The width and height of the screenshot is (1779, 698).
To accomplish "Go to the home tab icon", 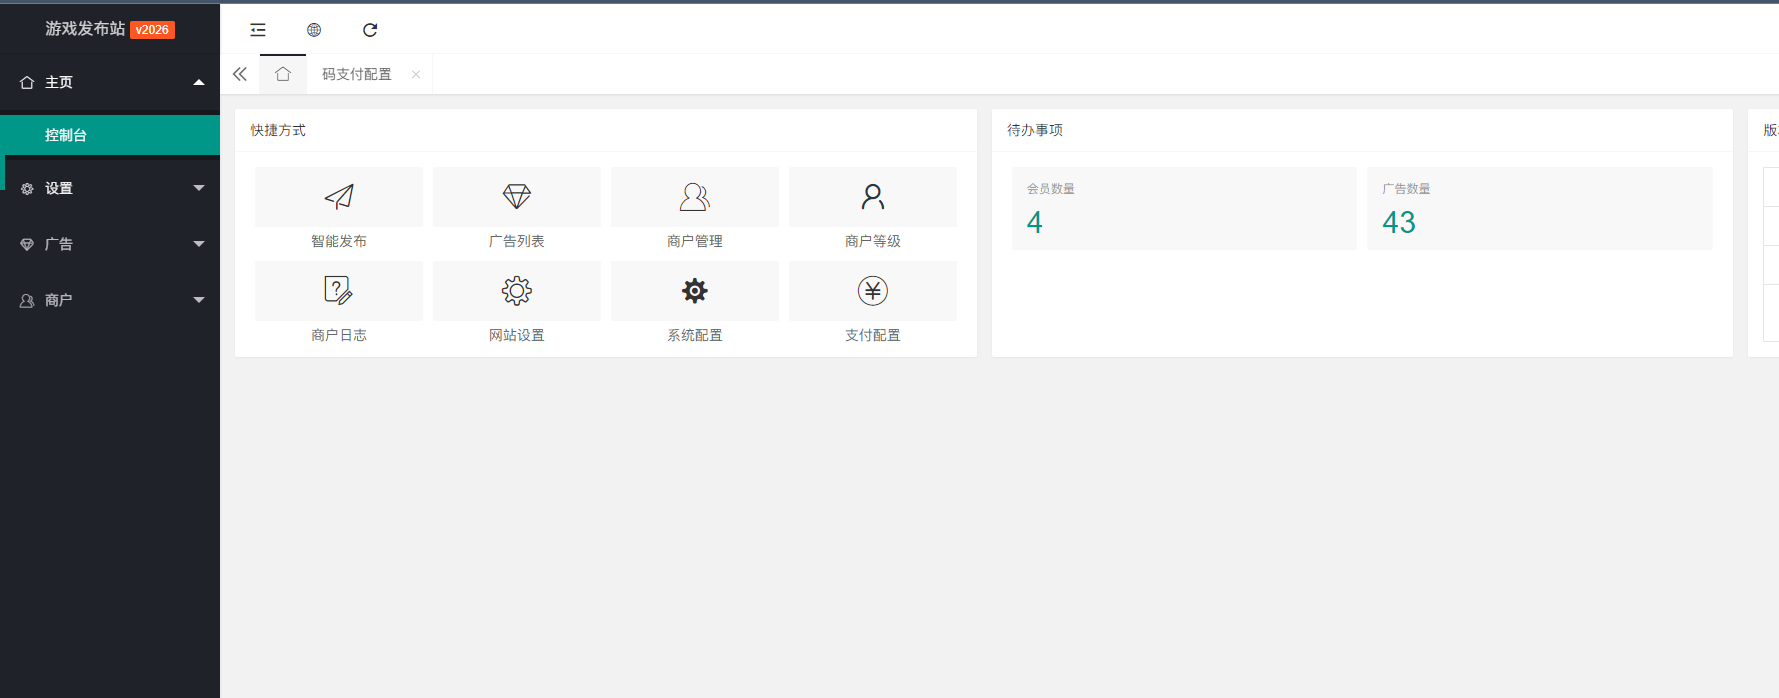I will (x=283, y=74).
